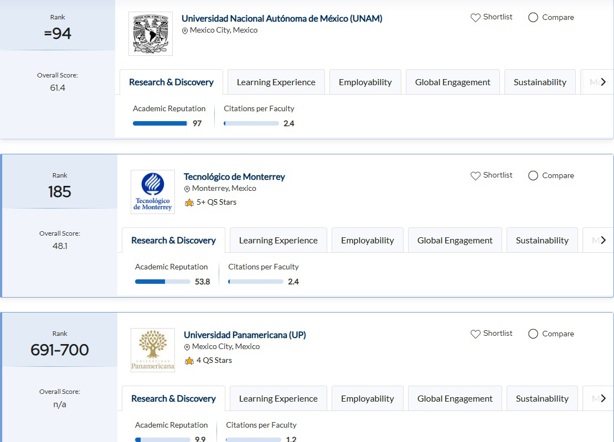
Task: Open Employability tab for UNAM
Action: pyautogui.click(x=365, y=82)
